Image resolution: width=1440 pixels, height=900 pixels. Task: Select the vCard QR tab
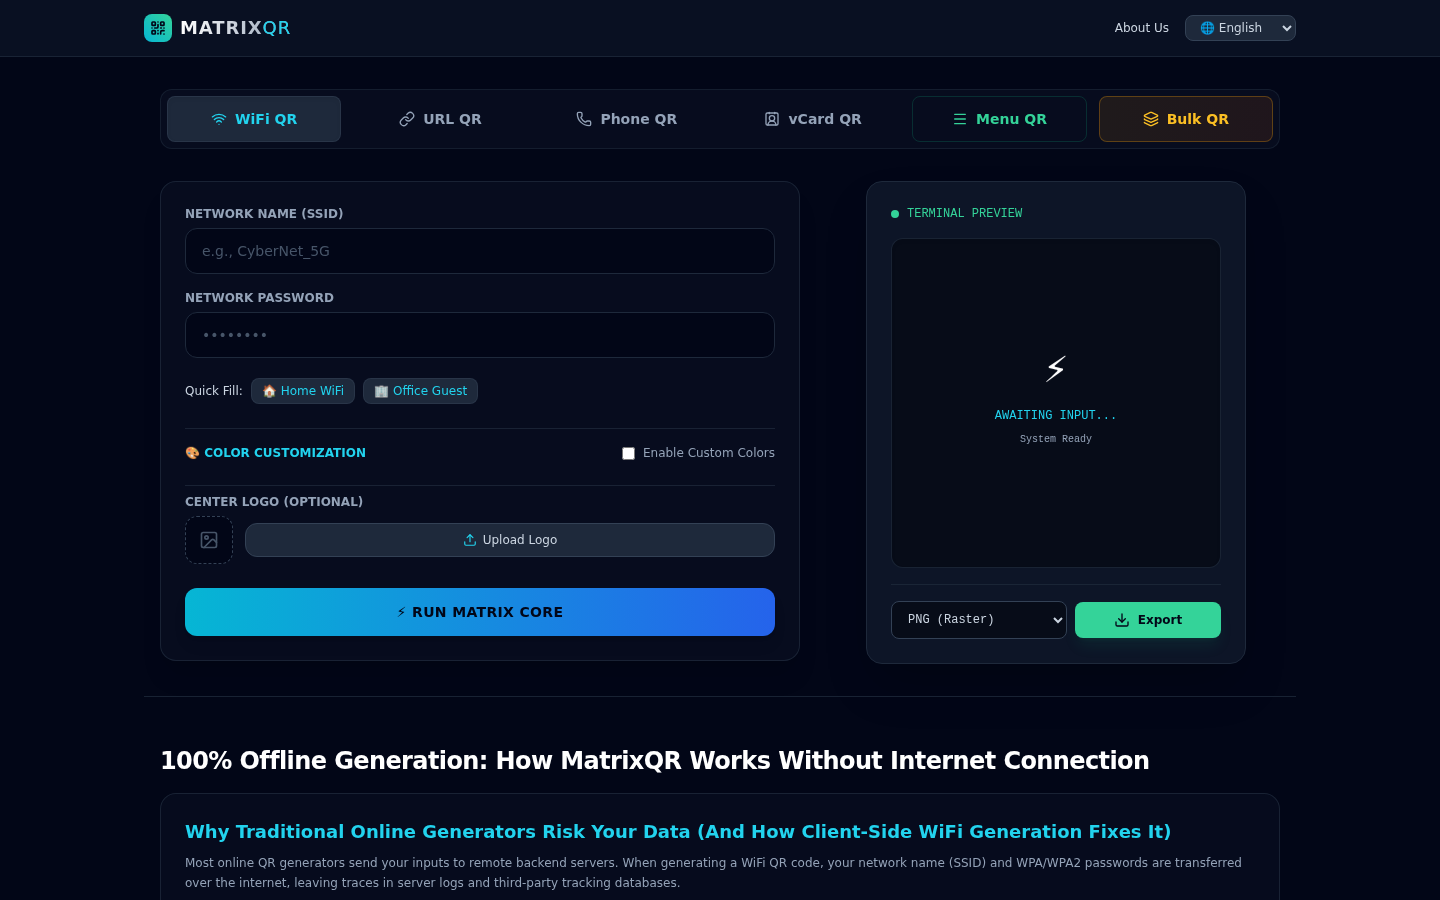coord(813,119)
